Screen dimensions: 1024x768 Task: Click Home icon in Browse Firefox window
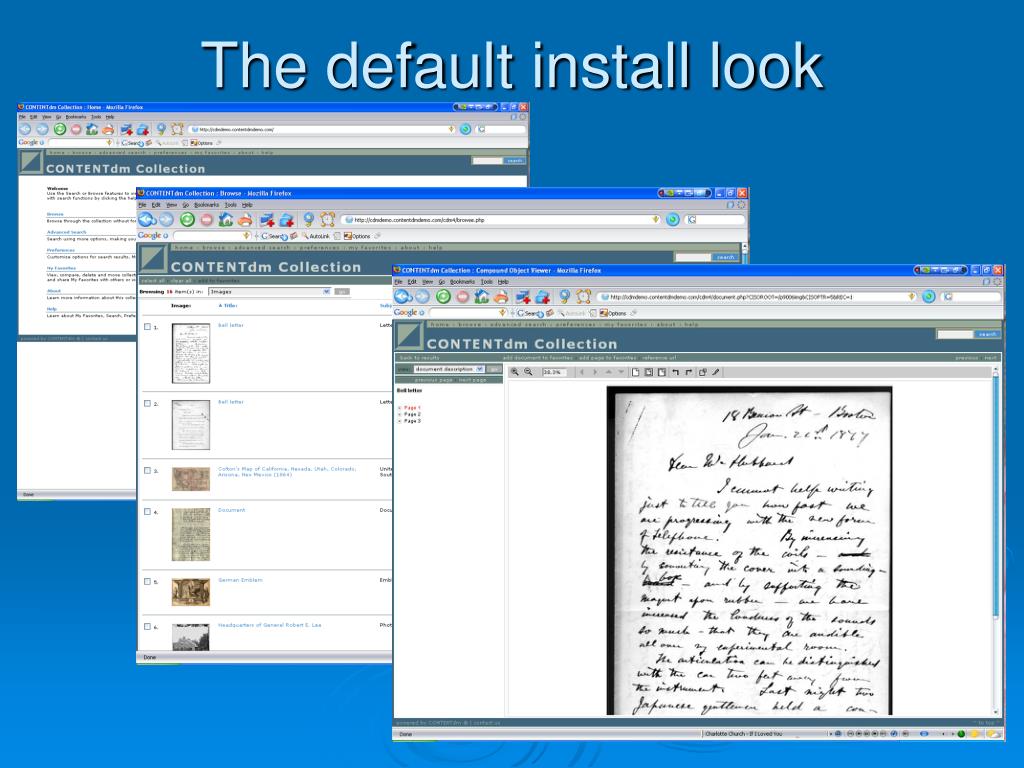pyautogui.click(x=226, y=220)
